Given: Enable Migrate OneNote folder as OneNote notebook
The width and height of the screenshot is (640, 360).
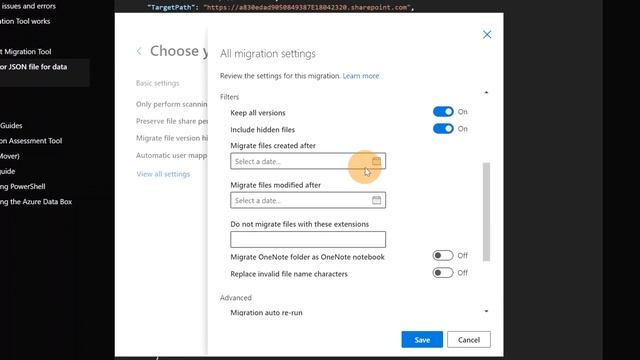Looking at the screenshot, I should click(443, 256).
